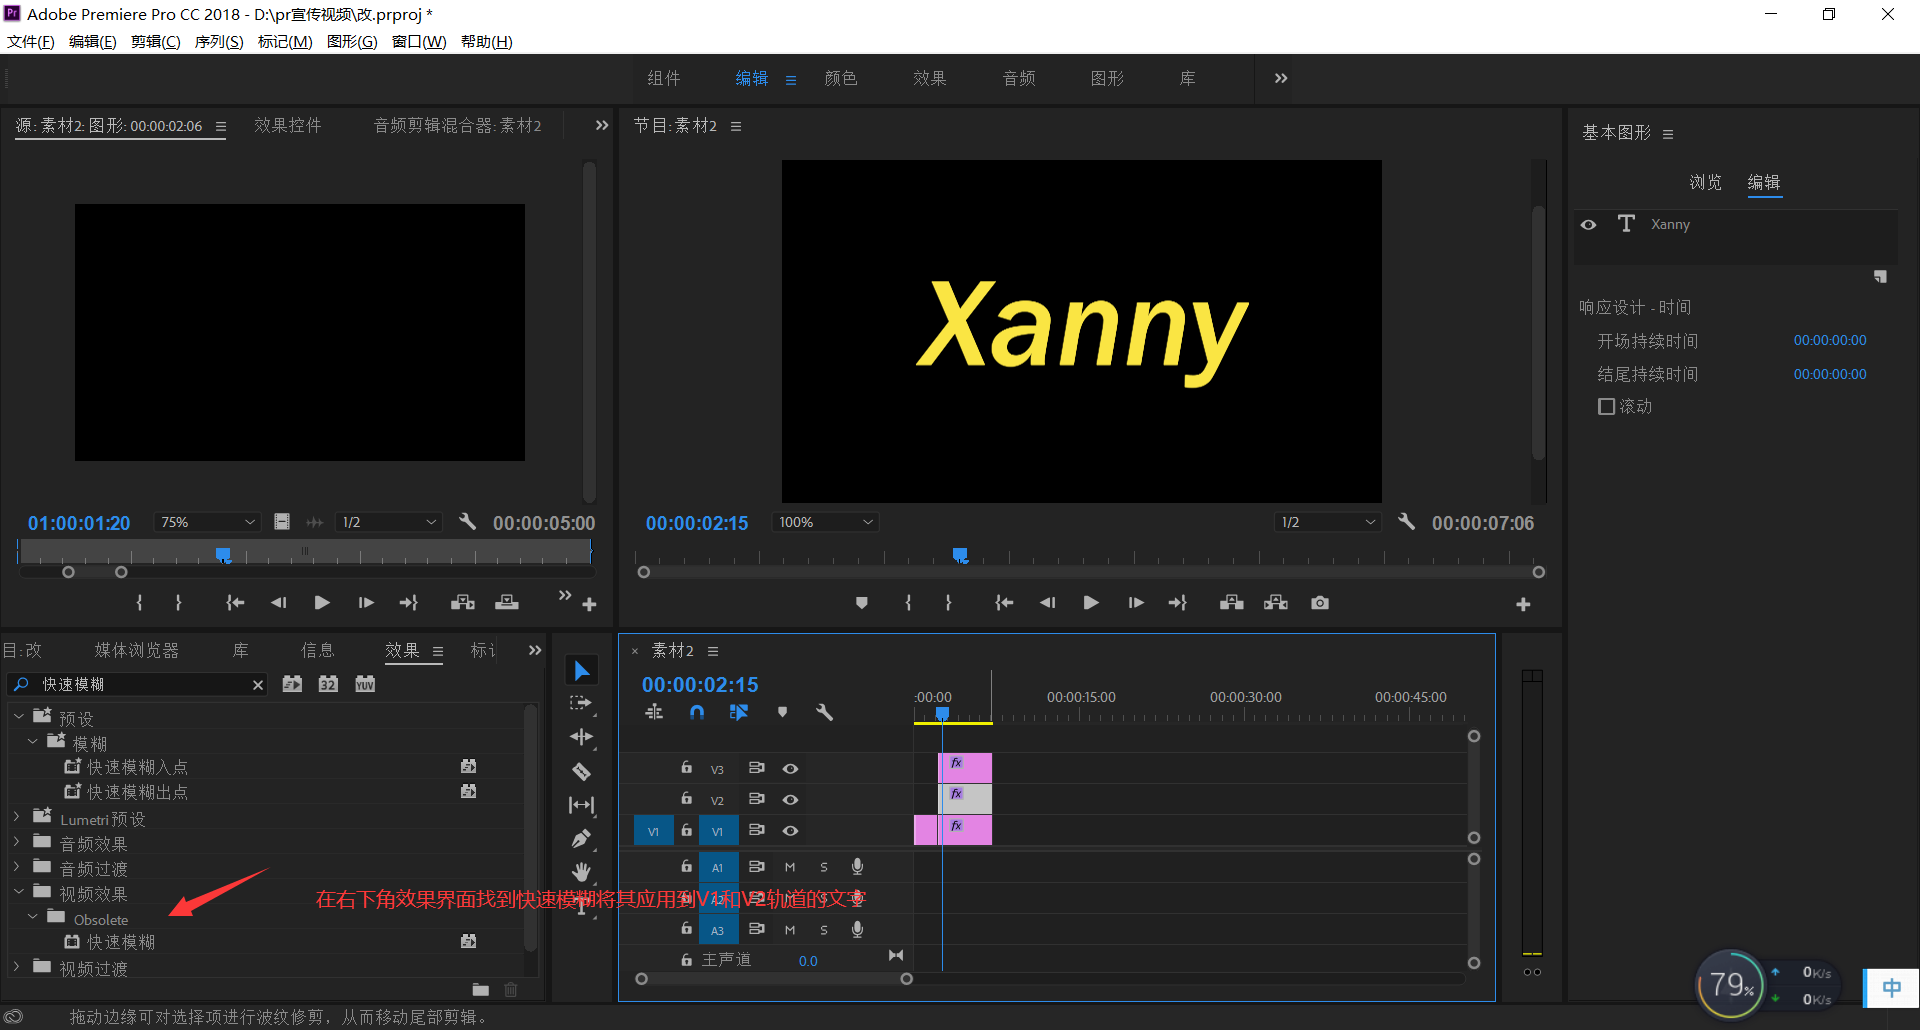The image size is (1920, 1030).
Task: Expand the Lumetri 预设 folder
Action: (x=17, y=816)
